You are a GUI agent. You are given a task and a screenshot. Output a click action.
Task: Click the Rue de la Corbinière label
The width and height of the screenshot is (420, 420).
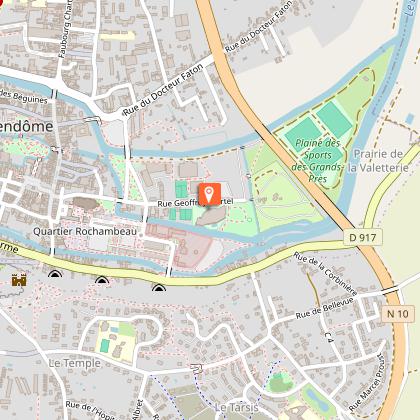(x=325, y=273)
